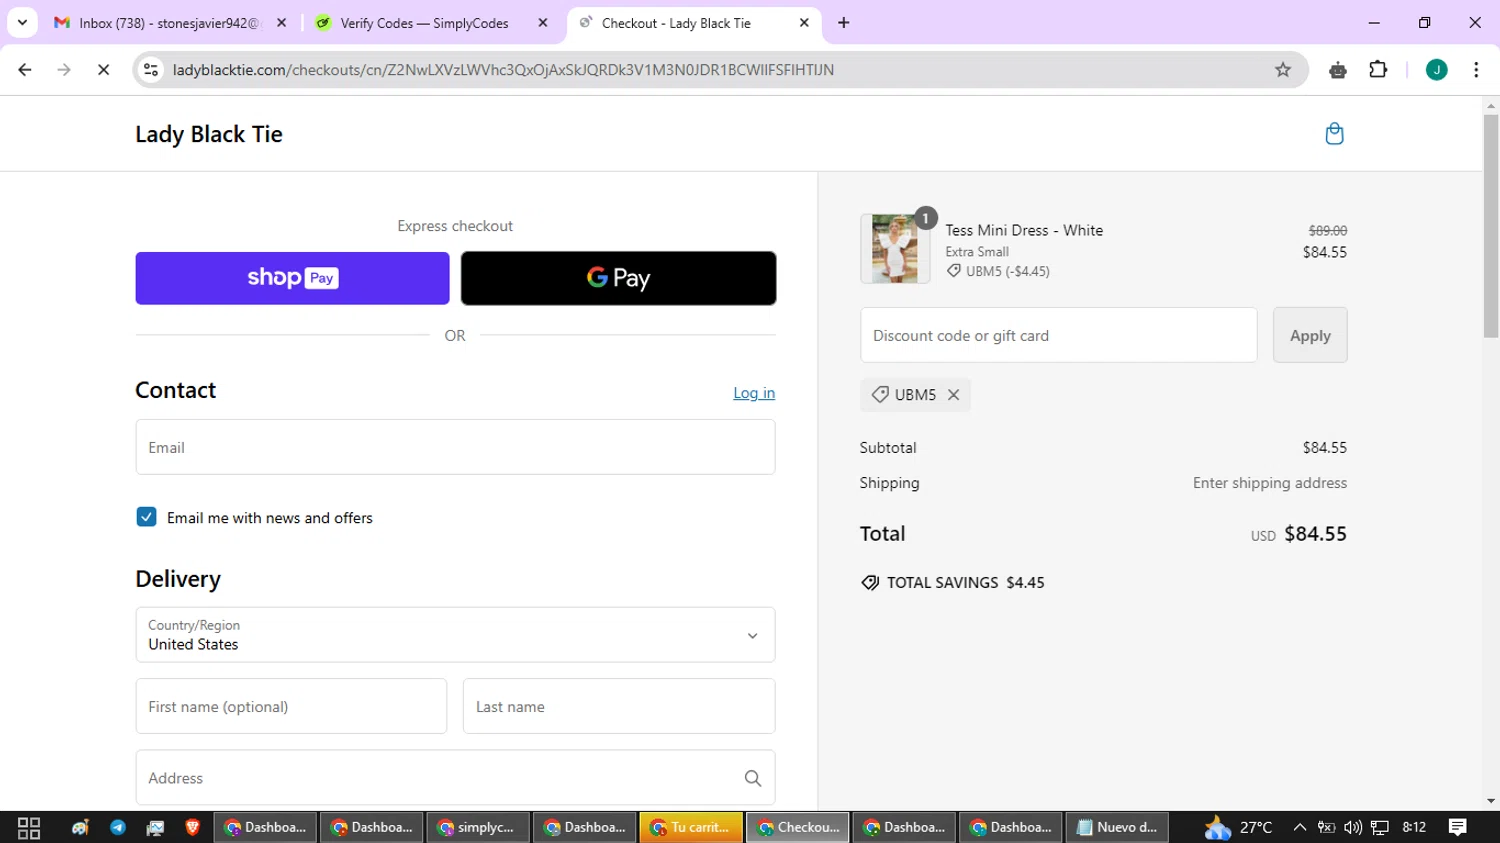Focus the Address input field
This screenshot has height=843, width=1500.
455,778
